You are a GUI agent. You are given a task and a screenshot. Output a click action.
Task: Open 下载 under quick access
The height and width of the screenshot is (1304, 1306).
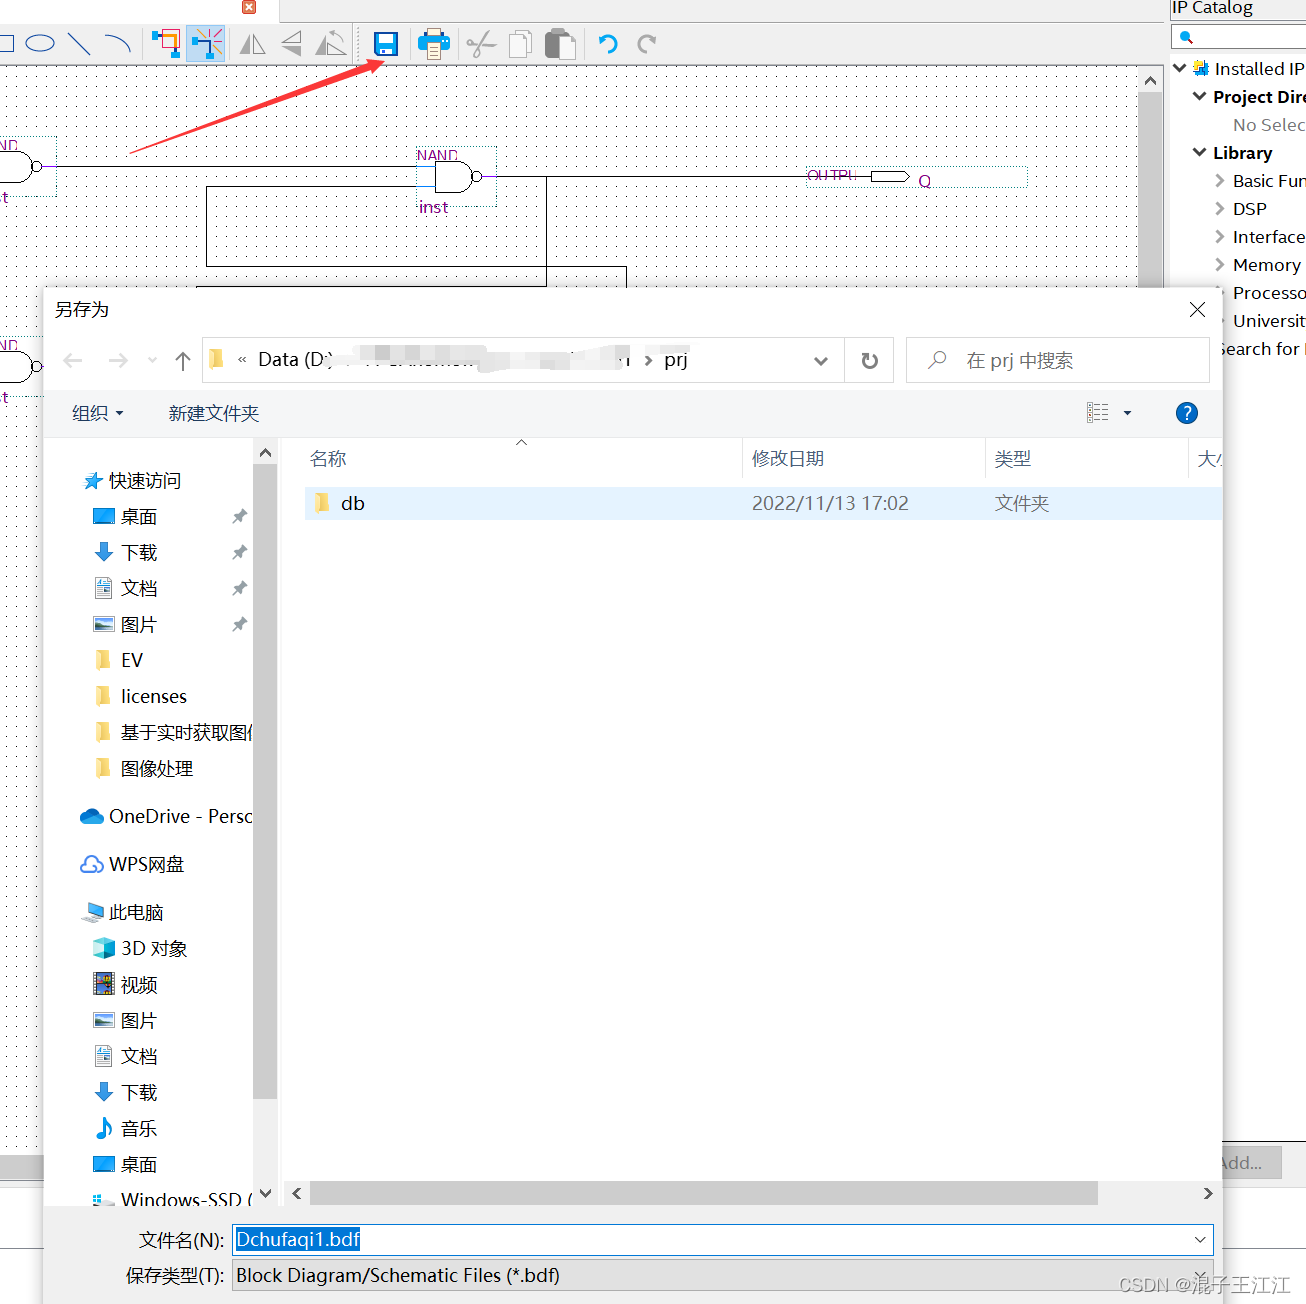tap(126, 553)
